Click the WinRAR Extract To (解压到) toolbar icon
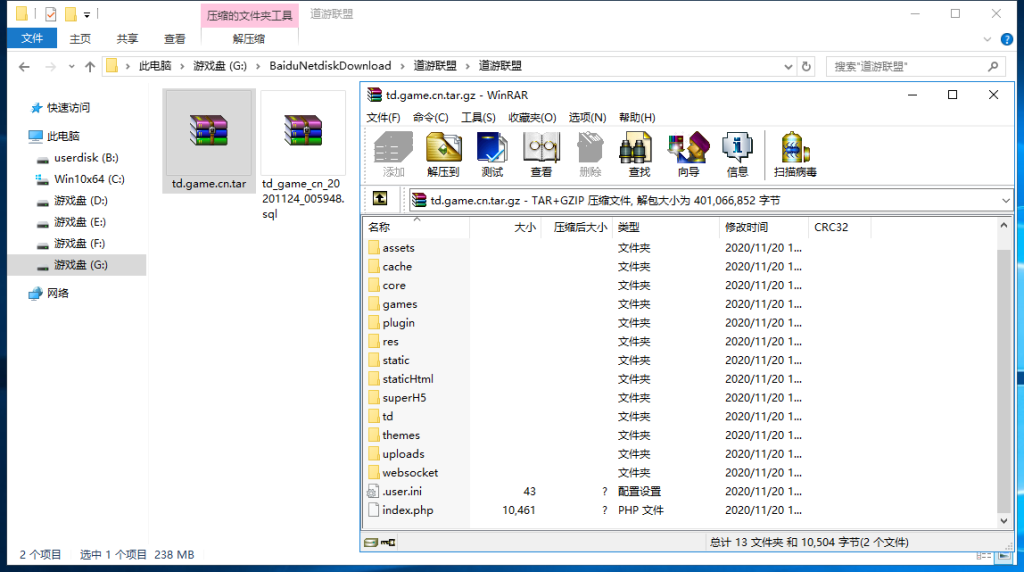The width and height of the screenshot is (1024, 572). [443, 154]
